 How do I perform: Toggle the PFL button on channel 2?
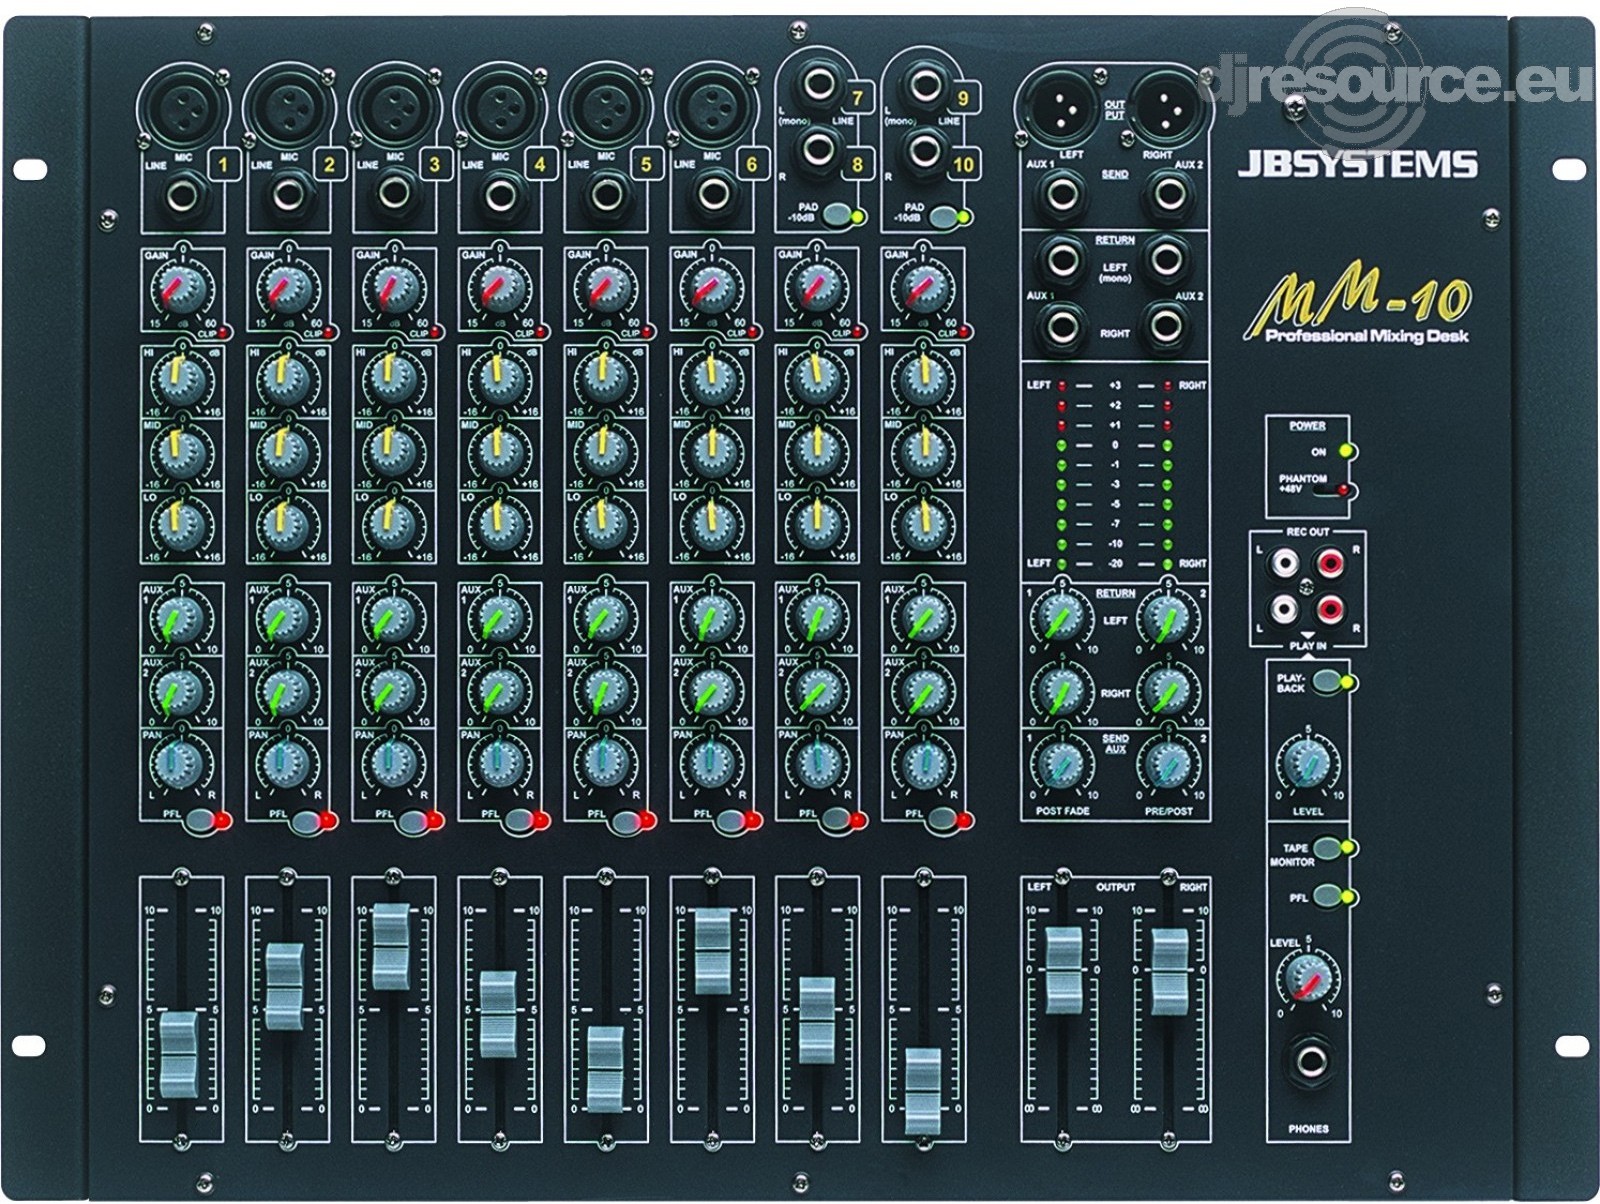tap(307, 820)
